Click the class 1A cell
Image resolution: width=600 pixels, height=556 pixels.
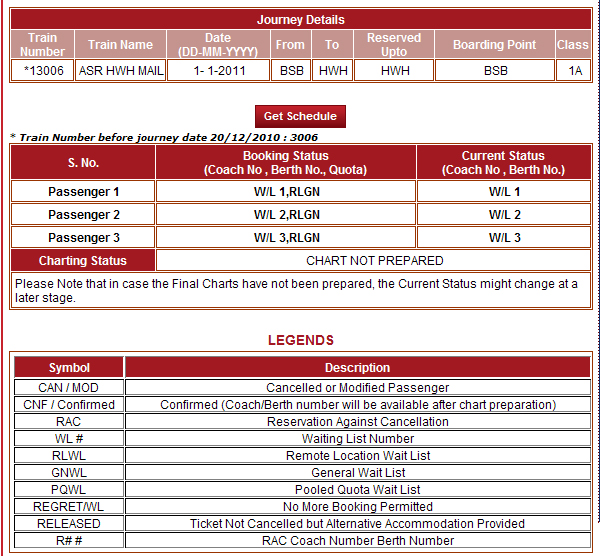(573, 71)
